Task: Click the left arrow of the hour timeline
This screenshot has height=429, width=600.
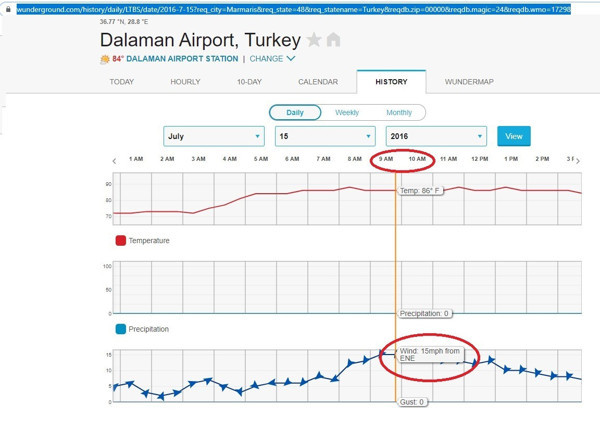Action: coord(114,161)
